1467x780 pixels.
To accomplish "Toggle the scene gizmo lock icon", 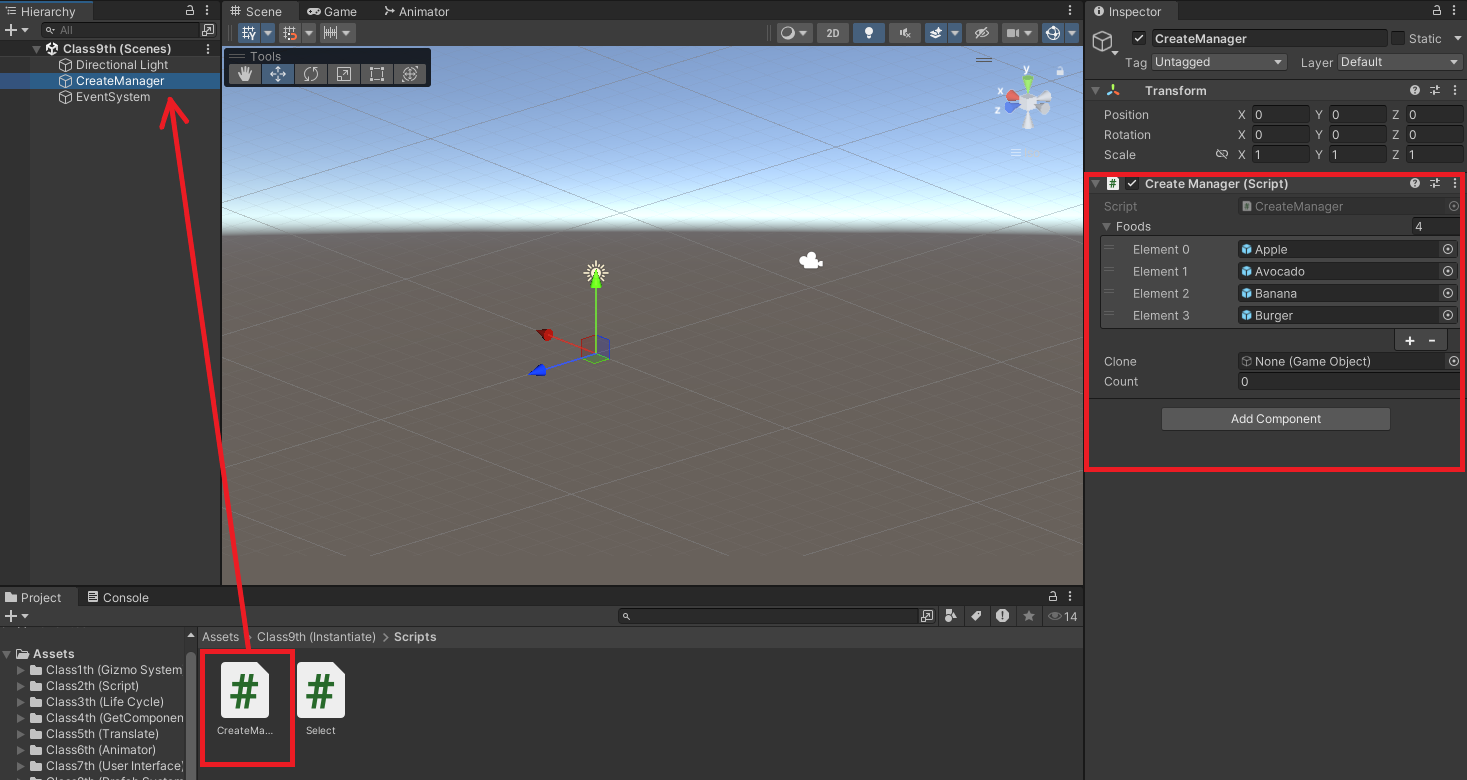I will click(x=1060, y=71).
